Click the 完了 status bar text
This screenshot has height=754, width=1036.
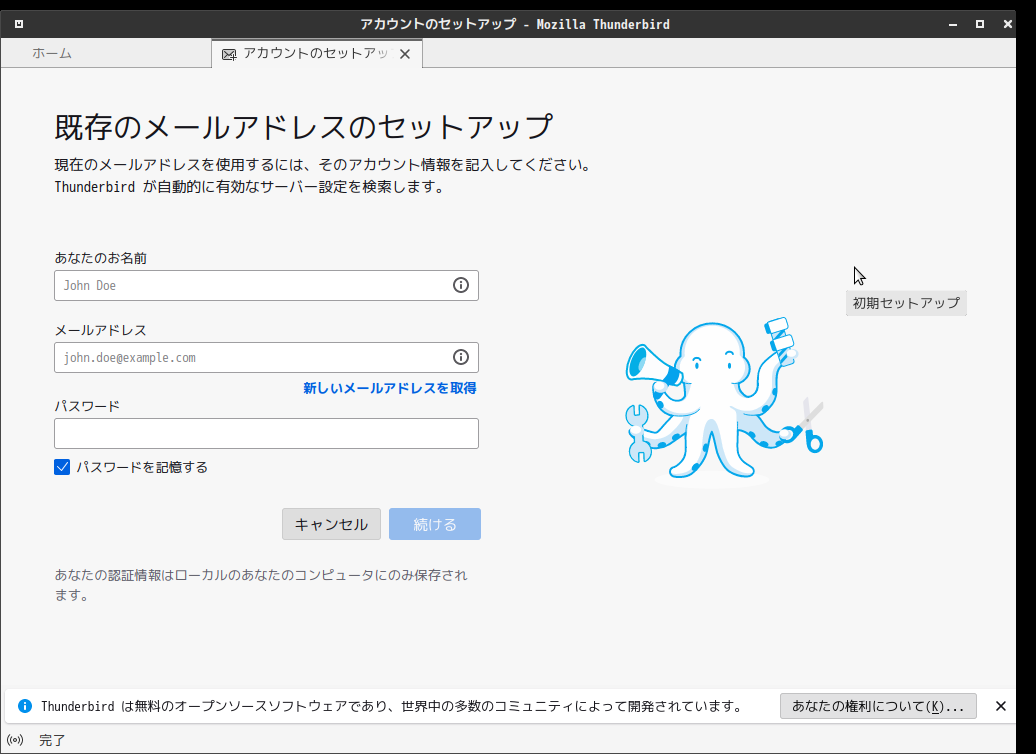(x=52, y=740)
